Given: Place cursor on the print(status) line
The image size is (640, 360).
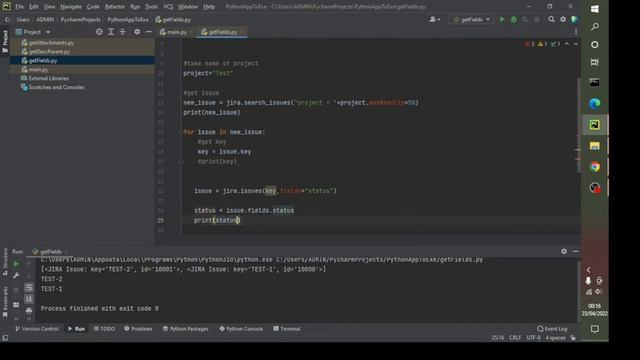Looking at the screenshot, I should pyautogui.click(x=217, y=220).
